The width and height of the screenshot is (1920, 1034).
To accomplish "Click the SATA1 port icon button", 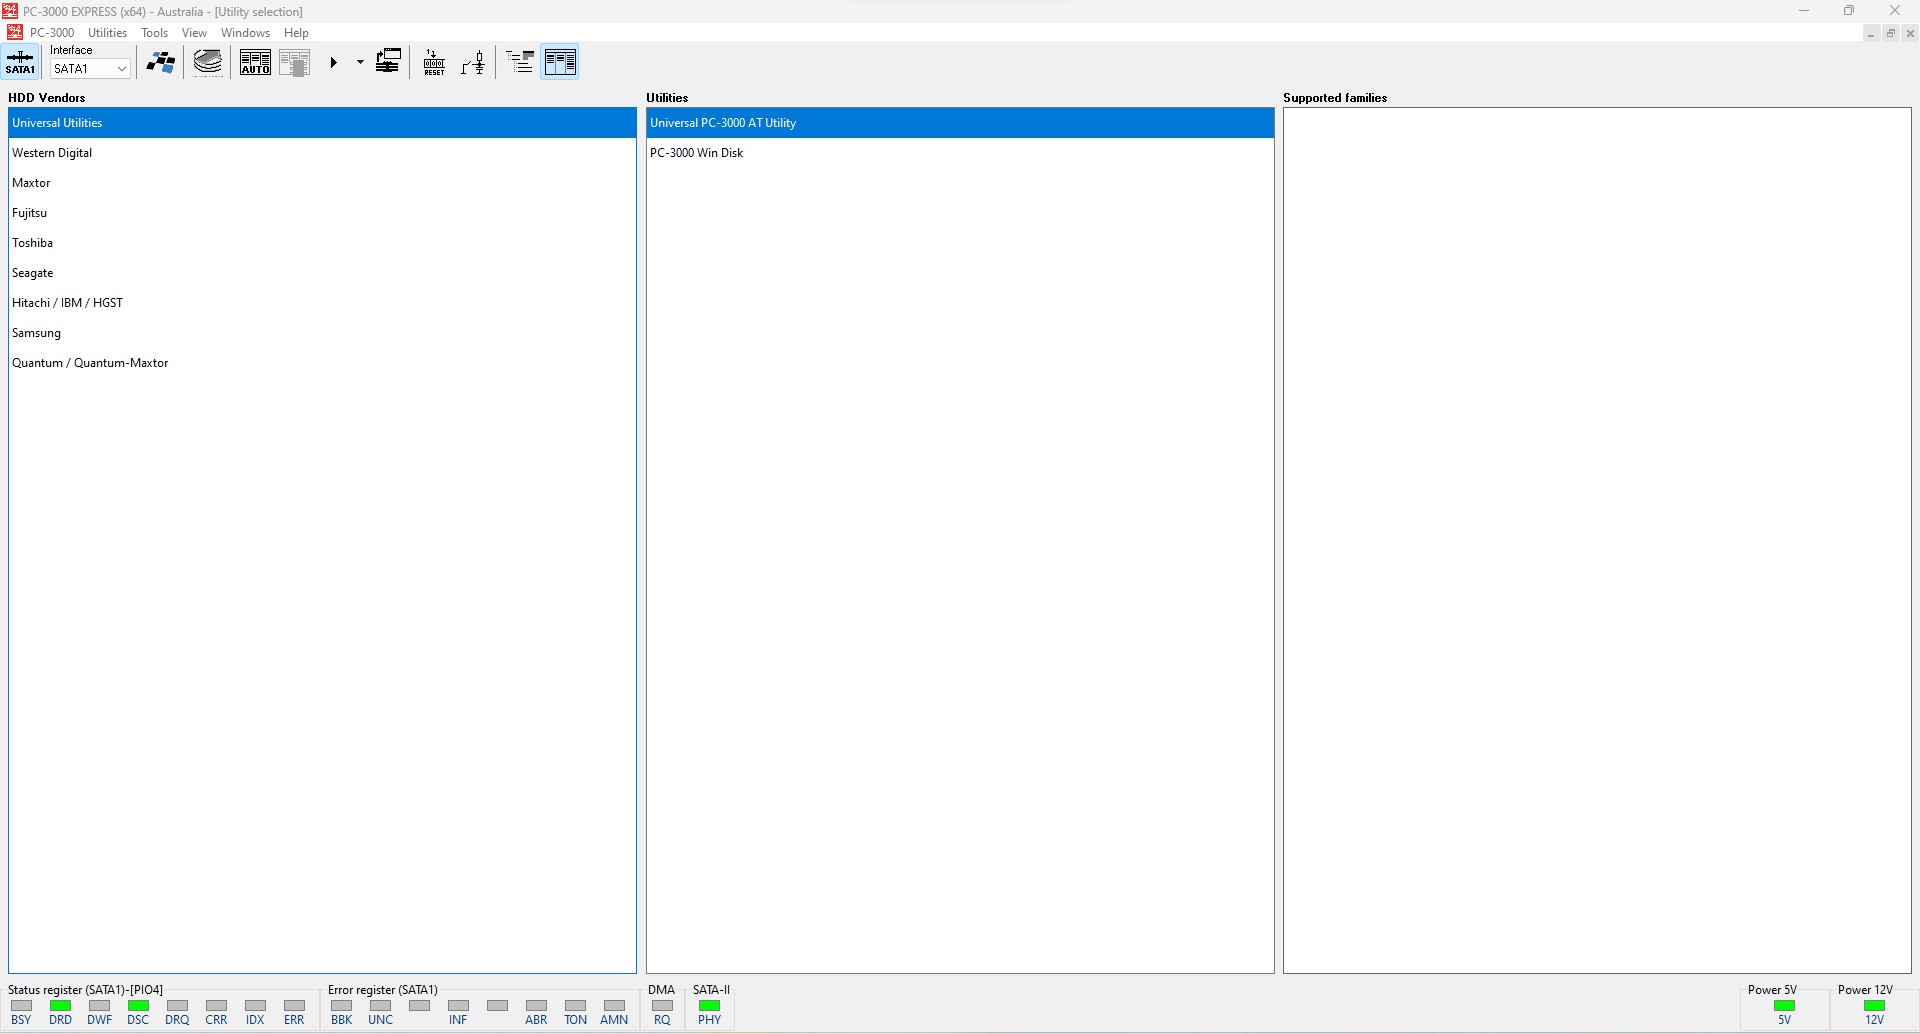I will tap(20, 62).
